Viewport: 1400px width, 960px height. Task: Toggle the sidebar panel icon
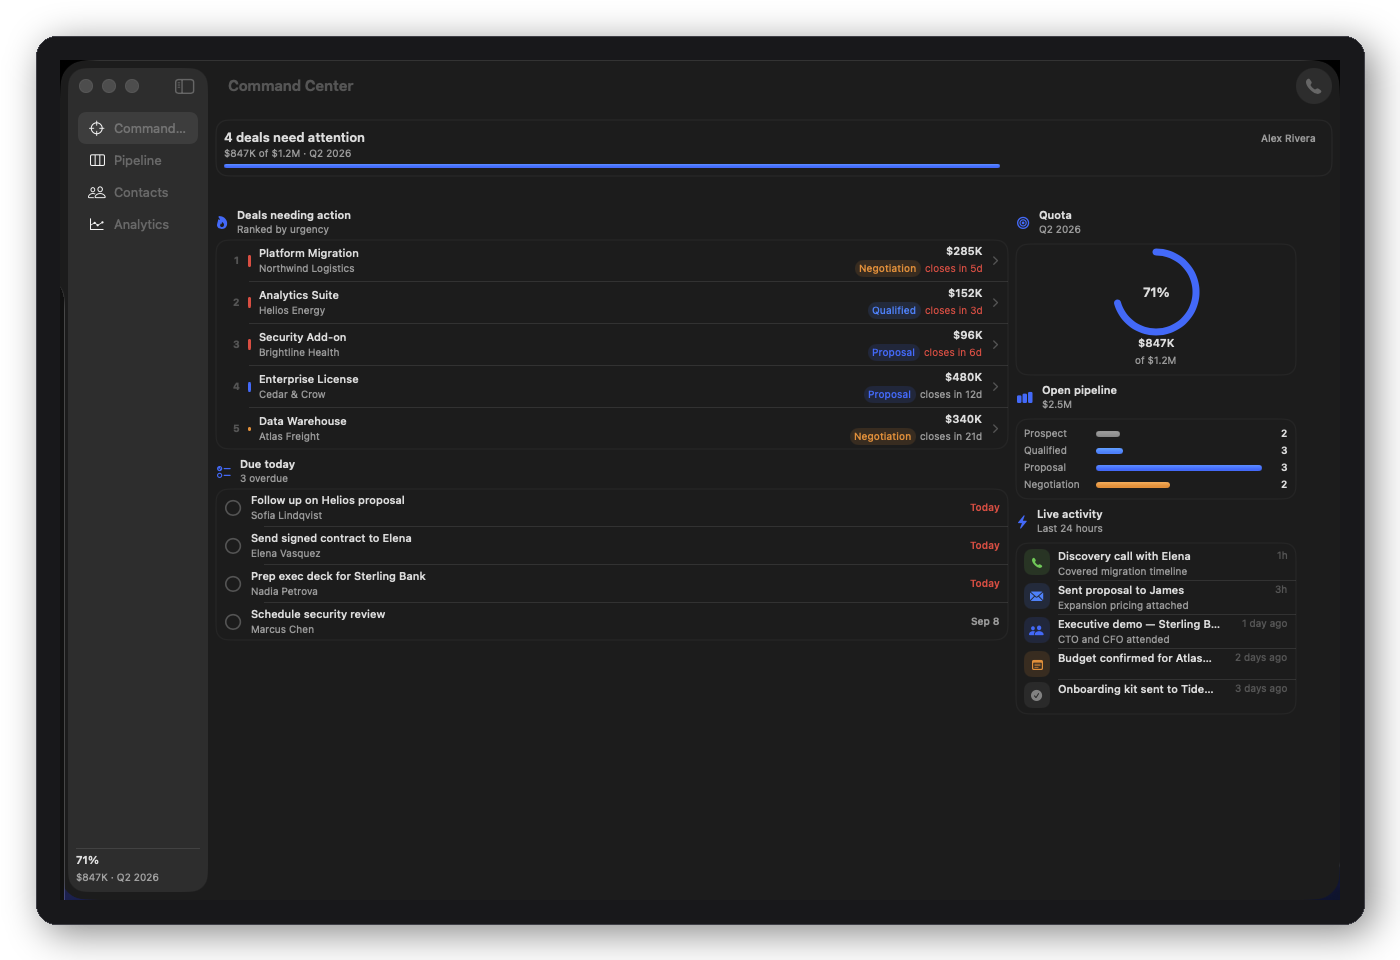184,86
